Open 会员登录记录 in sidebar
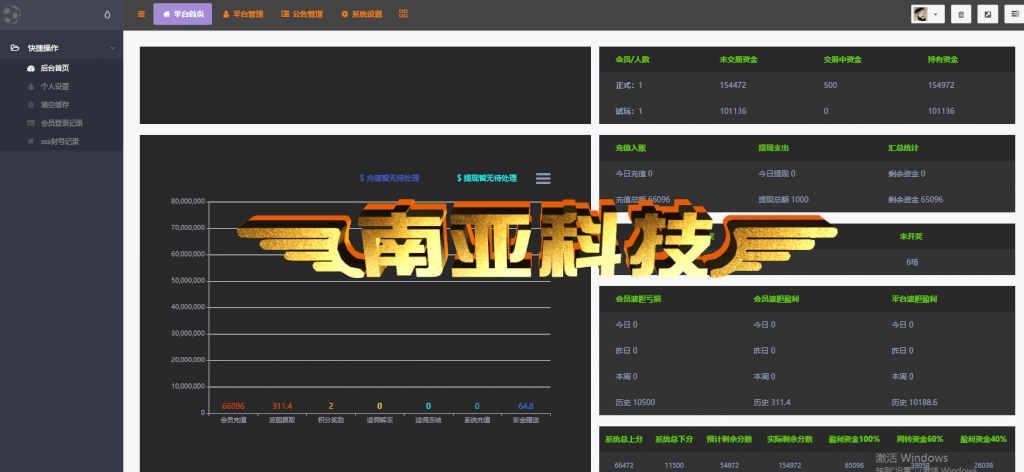The width and height of the screenshot is (1024, 472). click(62, 123)
